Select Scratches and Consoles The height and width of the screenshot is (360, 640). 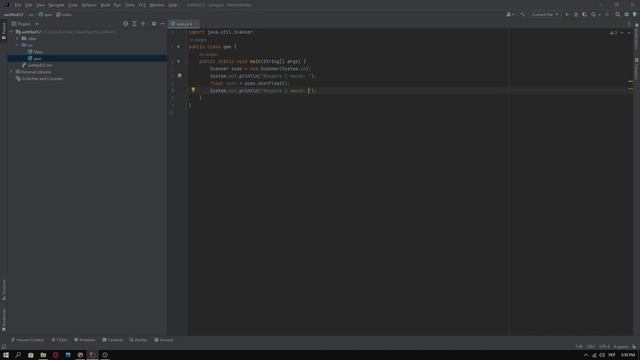[x=40, y=78]
